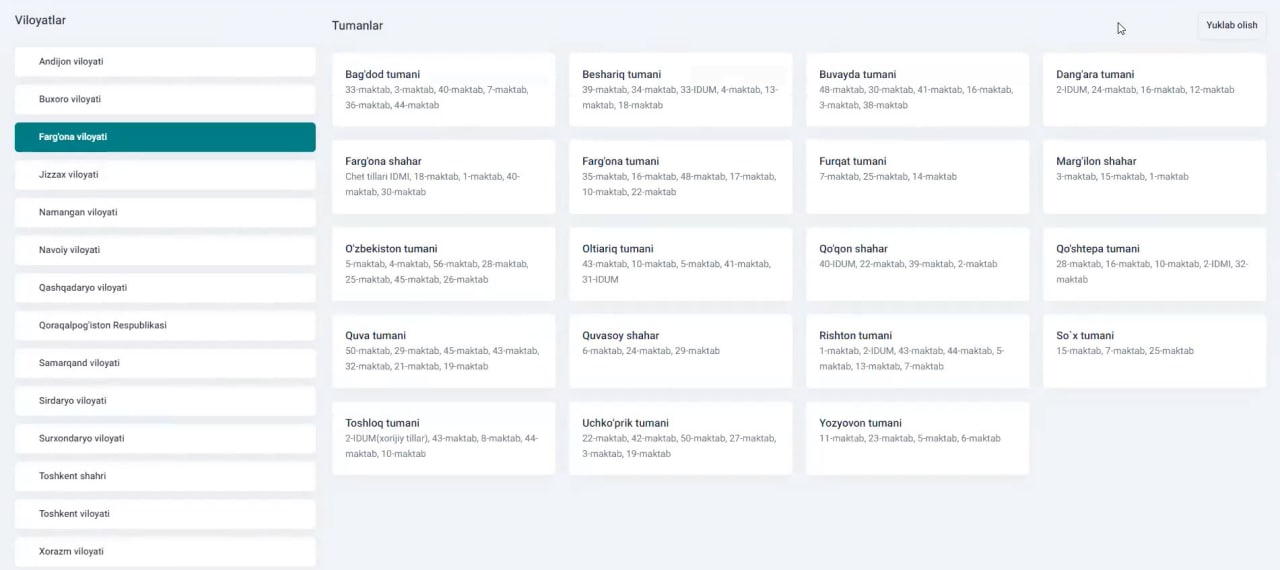The height and width of the screenshot is (570, 1280).
Task: Select Andijon viloyati in the list
Action: pos(165,62)
